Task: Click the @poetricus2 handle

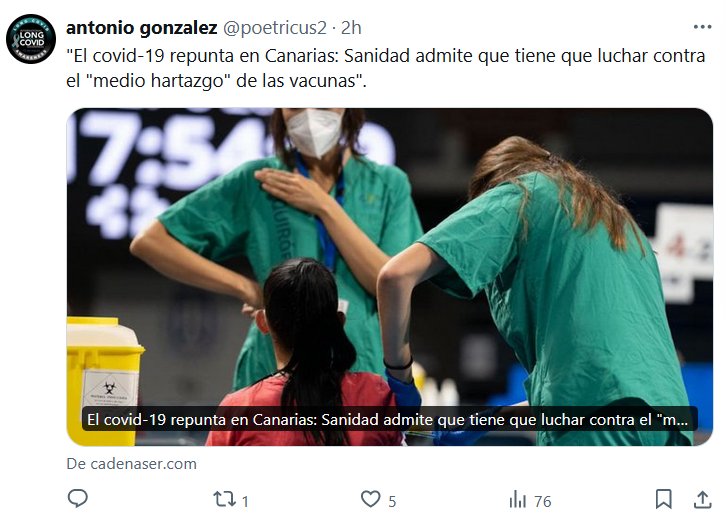Action: [275, 28]
